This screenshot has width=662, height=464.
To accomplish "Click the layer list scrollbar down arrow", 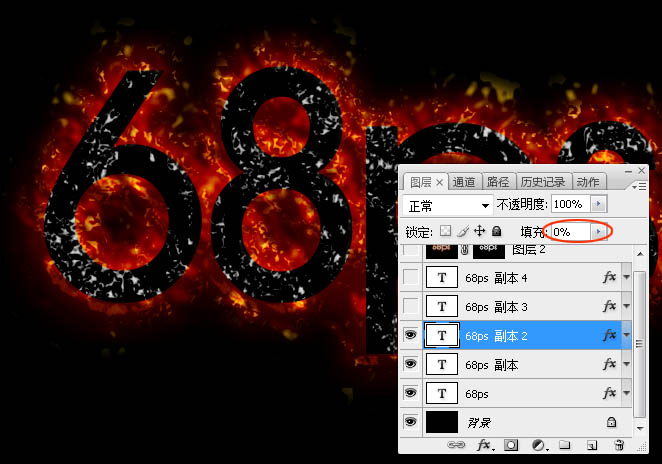I will 640,428.
